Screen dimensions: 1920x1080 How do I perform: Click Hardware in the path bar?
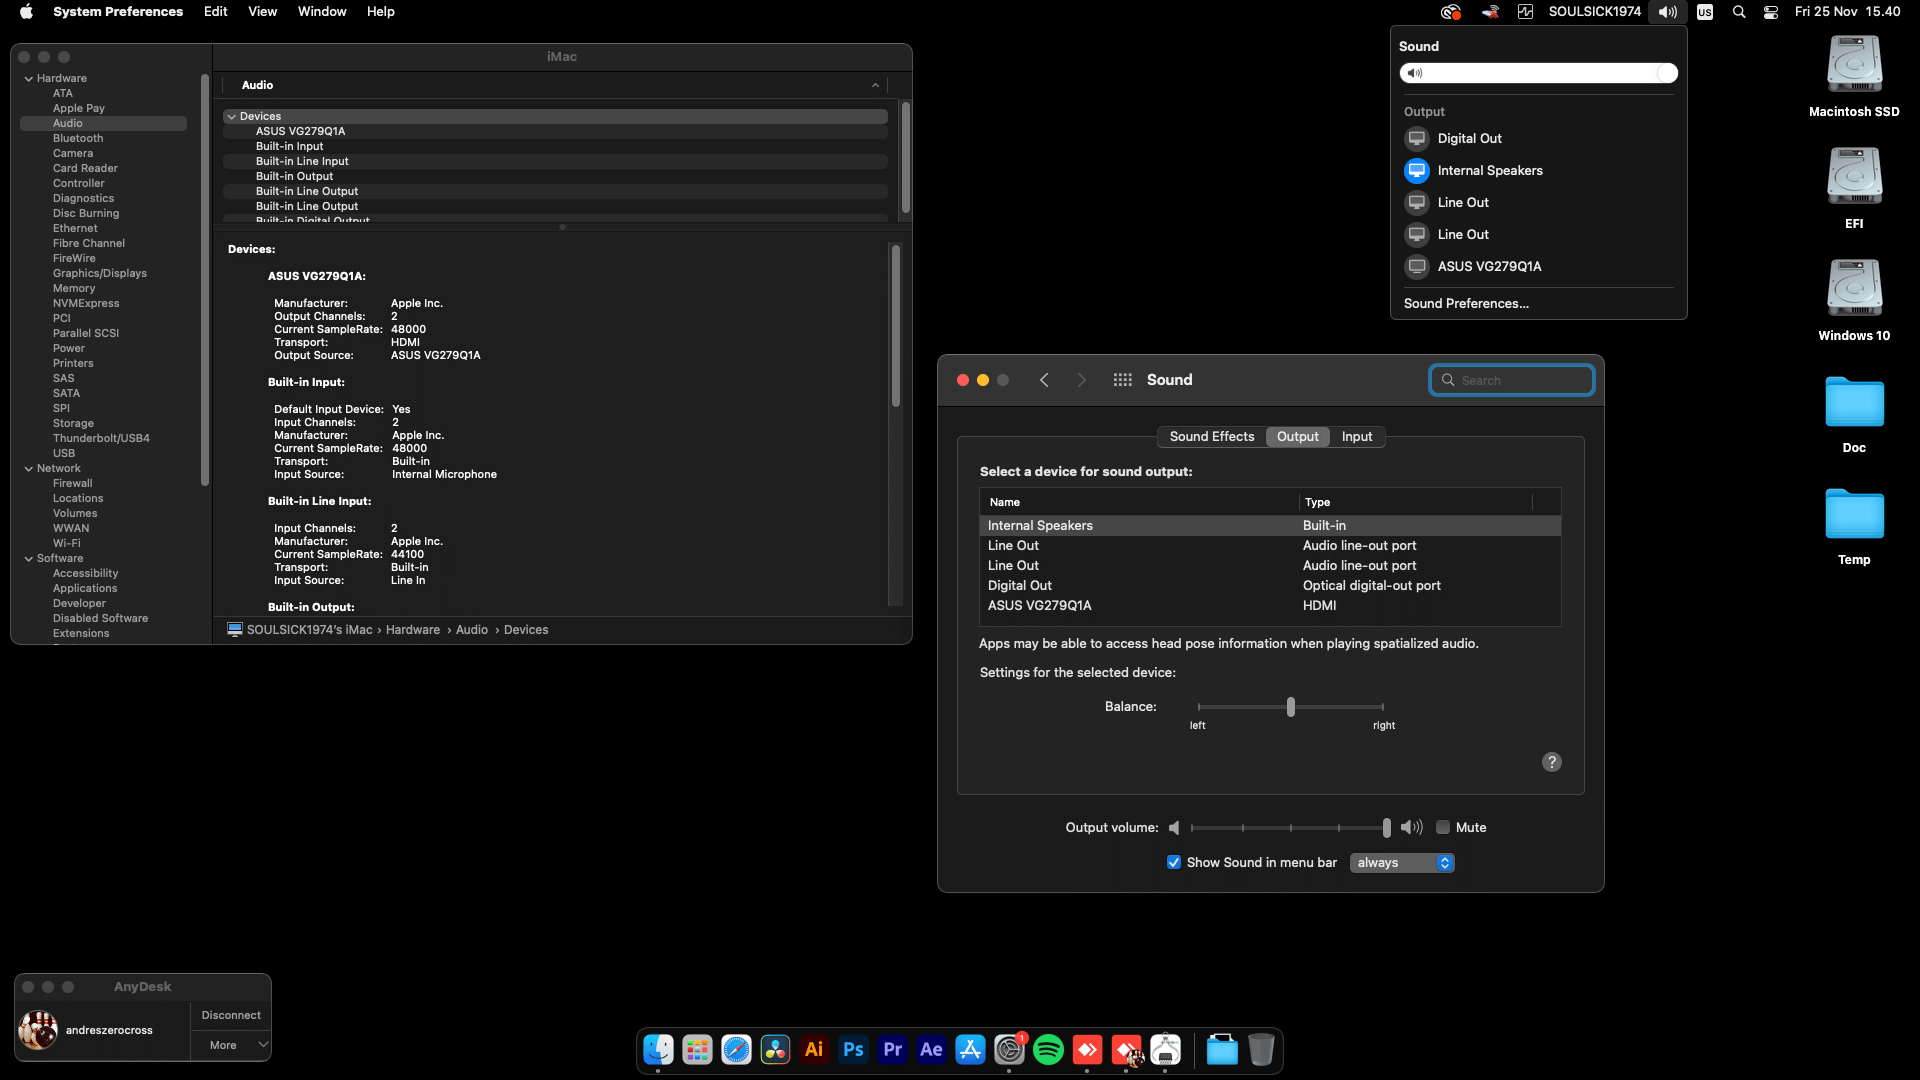click(x=413, y=630)
